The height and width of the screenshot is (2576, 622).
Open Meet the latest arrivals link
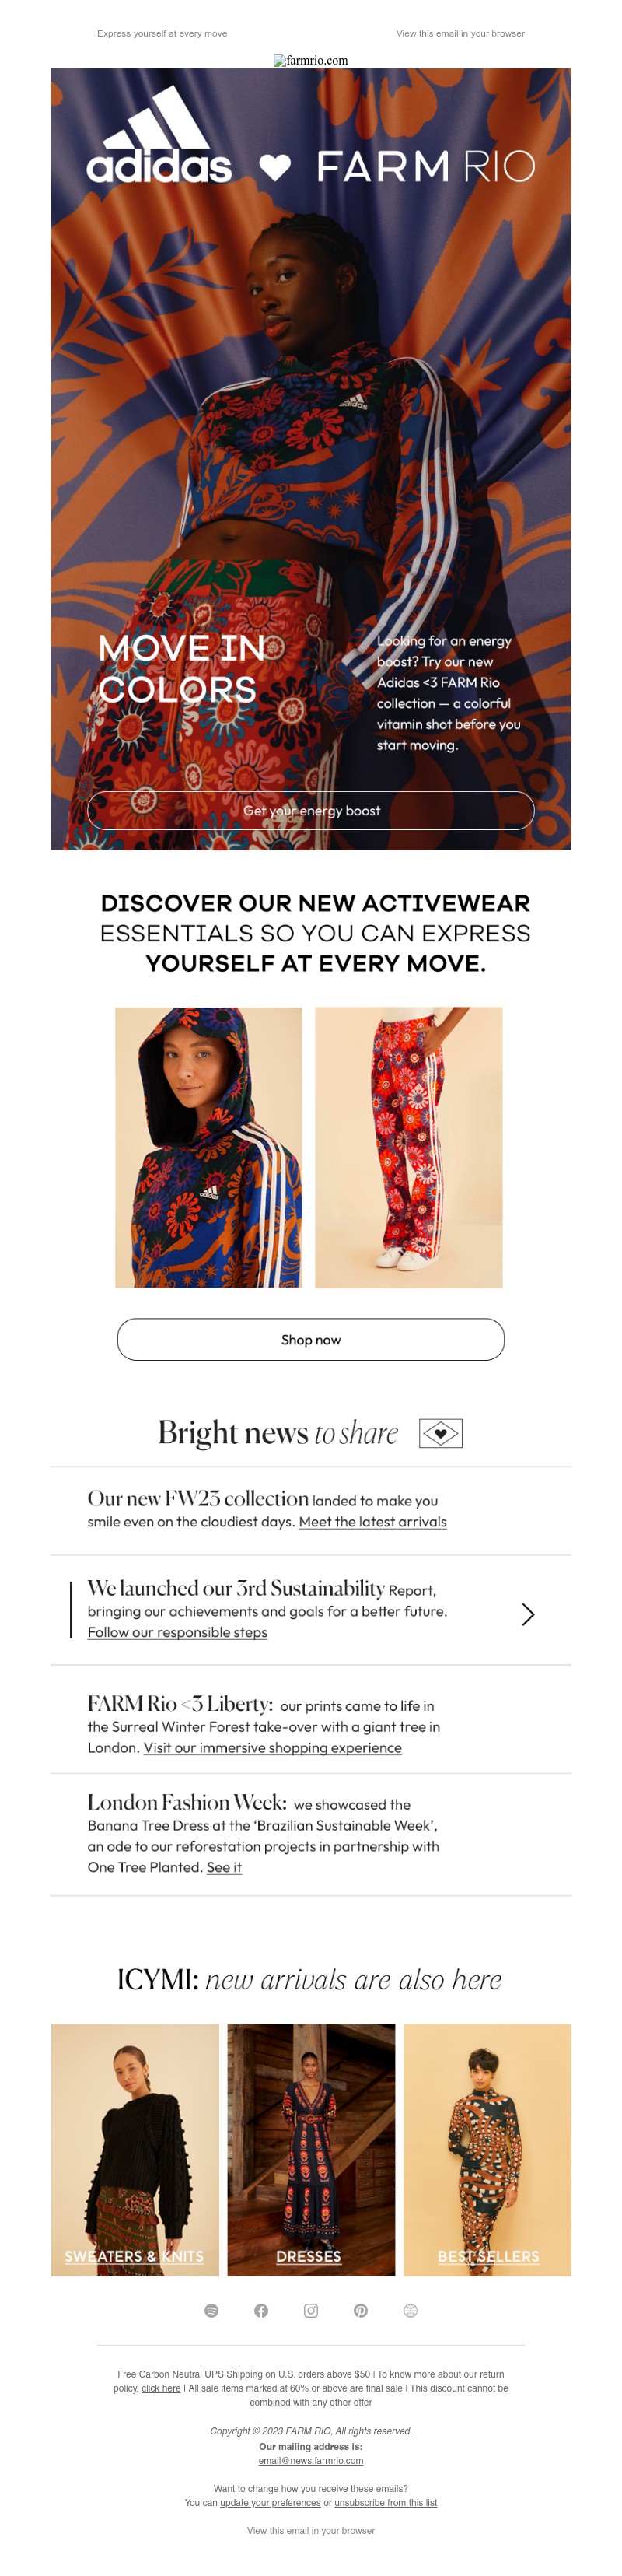(x=373, y=1521)
